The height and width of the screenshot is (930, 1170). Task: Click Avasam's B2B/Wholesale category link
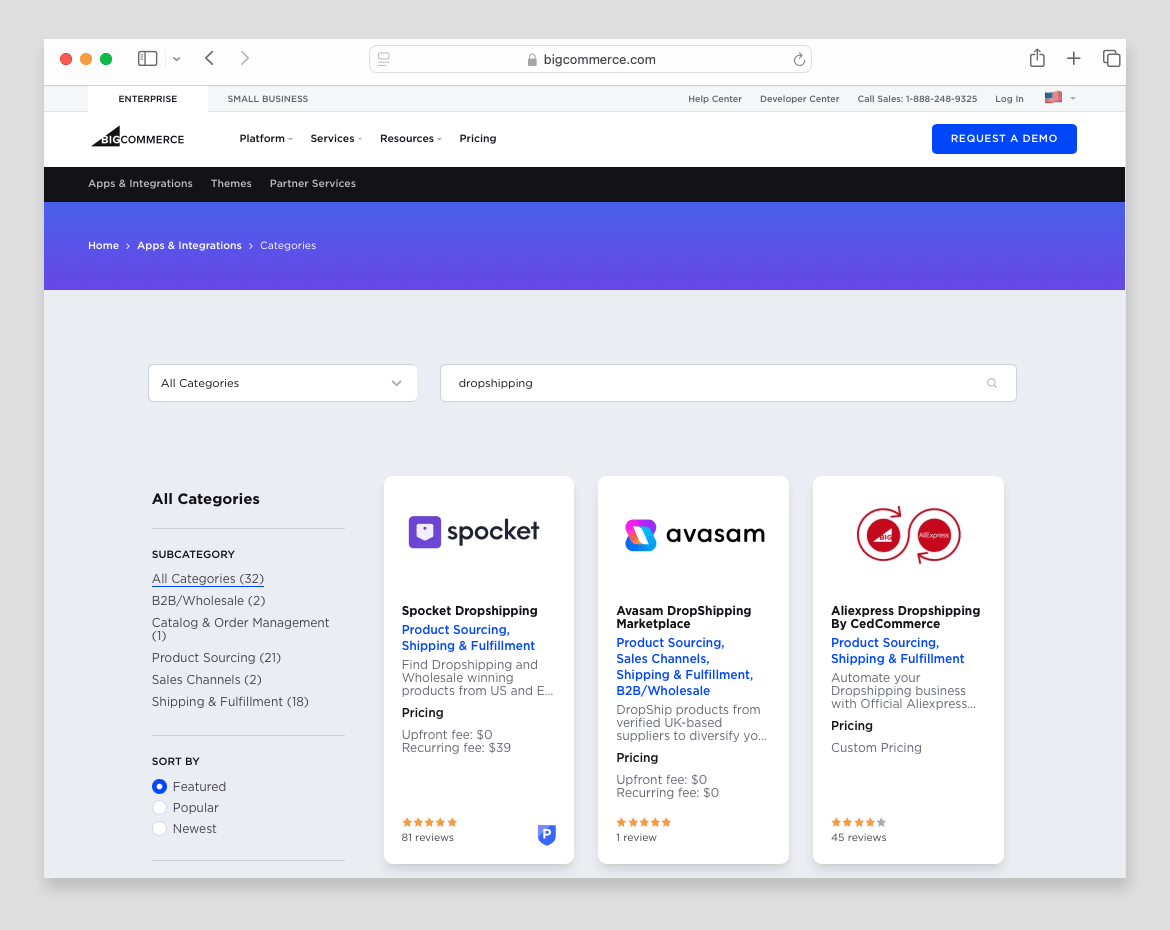pos(663,691)
